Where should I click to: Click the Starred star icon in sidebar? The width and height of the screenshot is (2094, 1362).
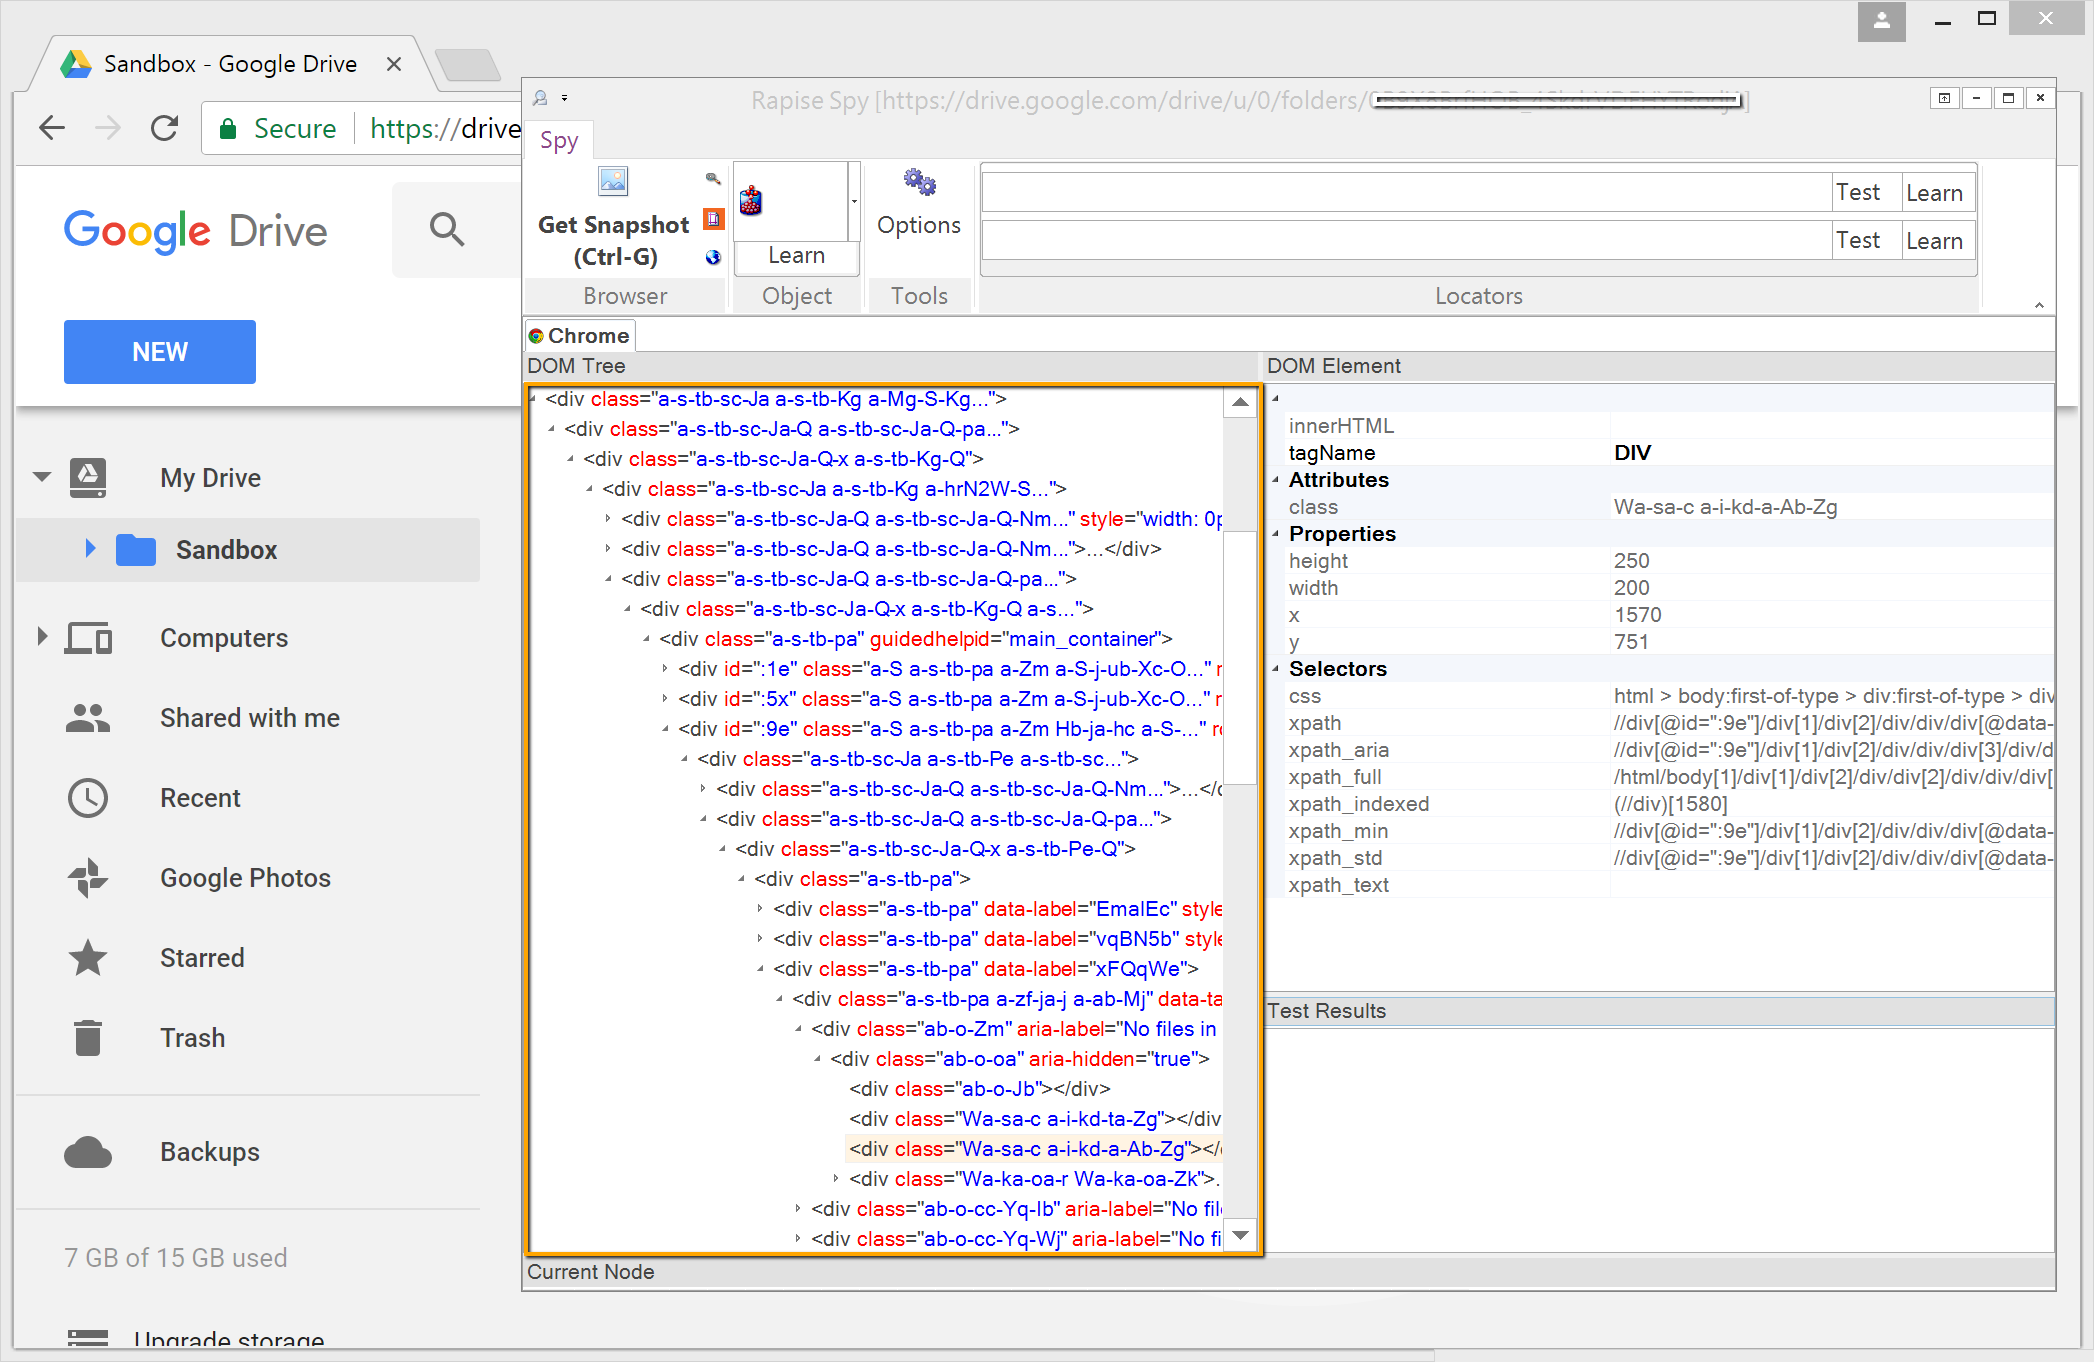tap(88, 958)
